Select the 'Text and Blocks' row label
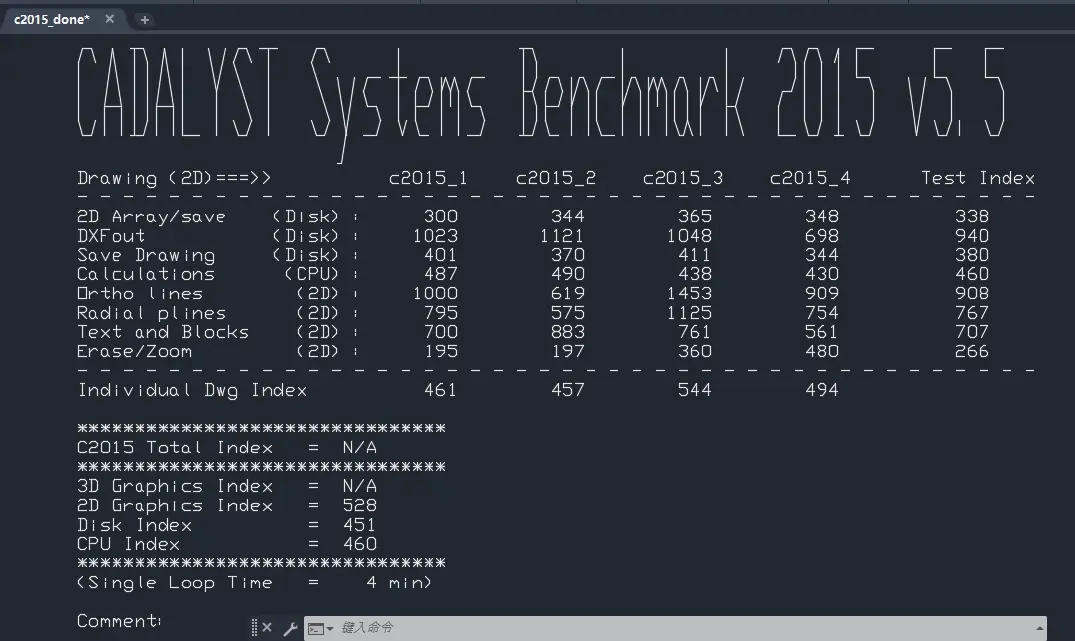This screenshot has height=641, width=1075. [162, 332]
